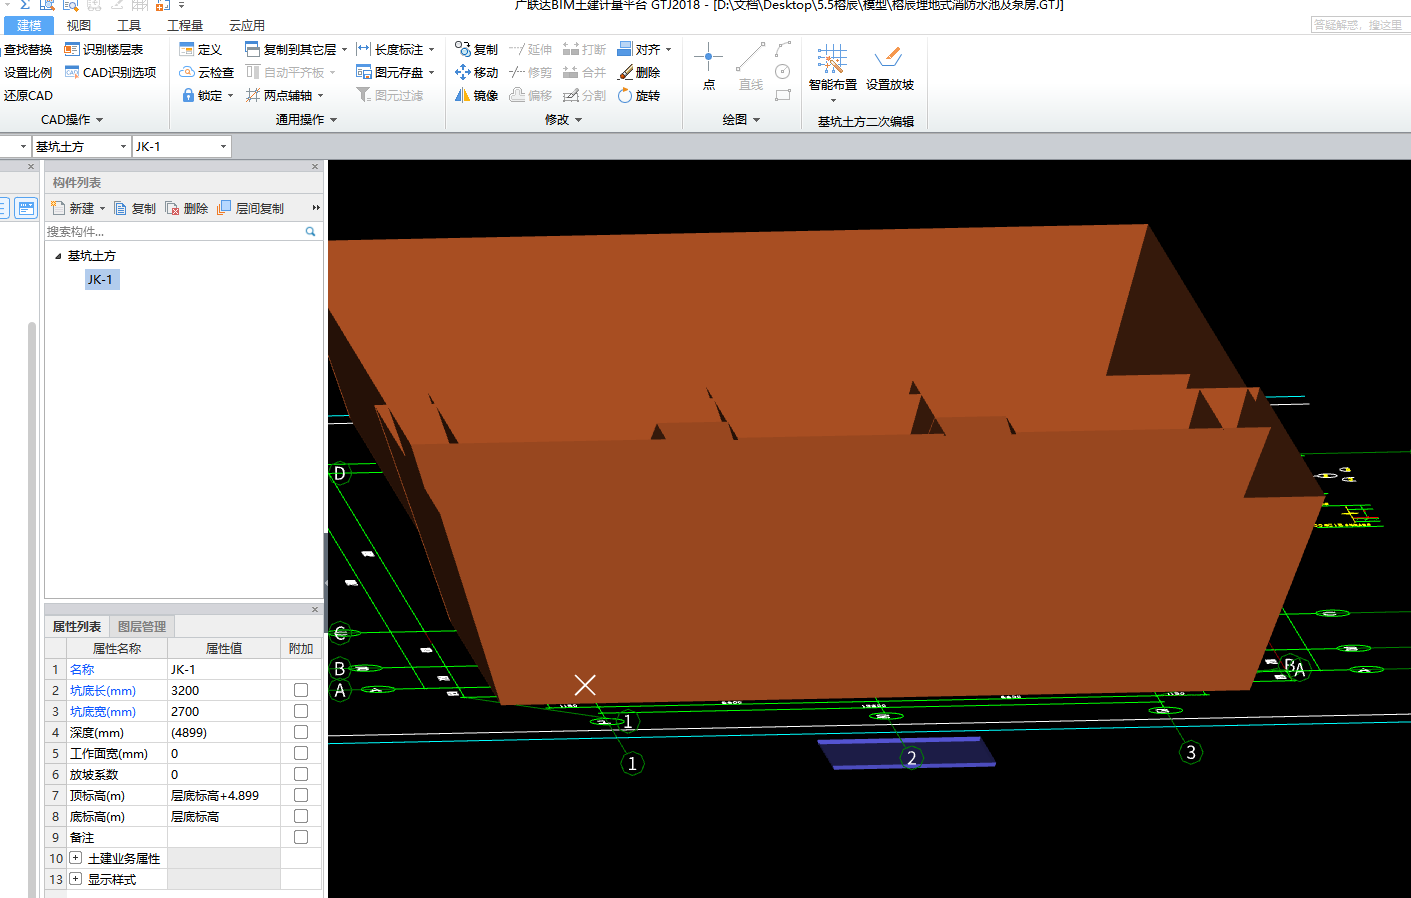Click the 识别楼层表 icon
This screenshot has width=1411, height=898.
point(72,49)
